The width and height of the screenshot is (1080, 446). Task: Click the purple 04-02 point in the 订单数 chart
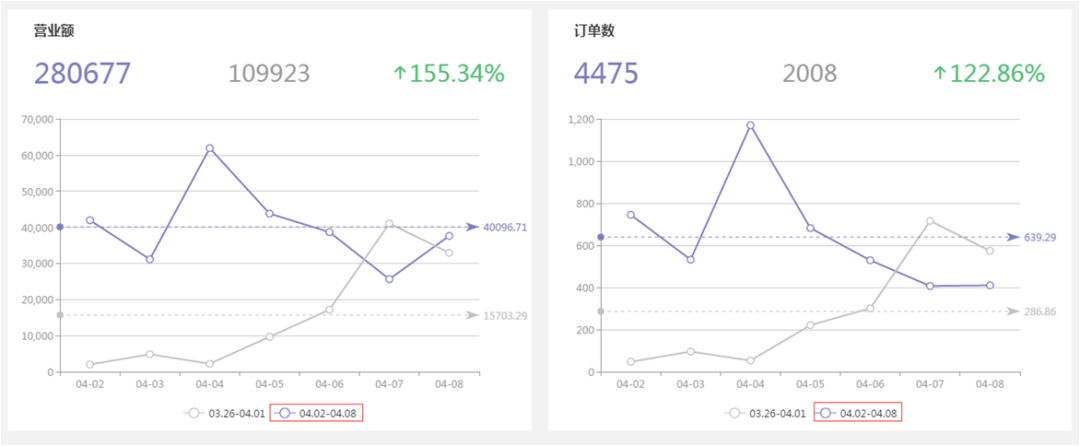point(631,215)
